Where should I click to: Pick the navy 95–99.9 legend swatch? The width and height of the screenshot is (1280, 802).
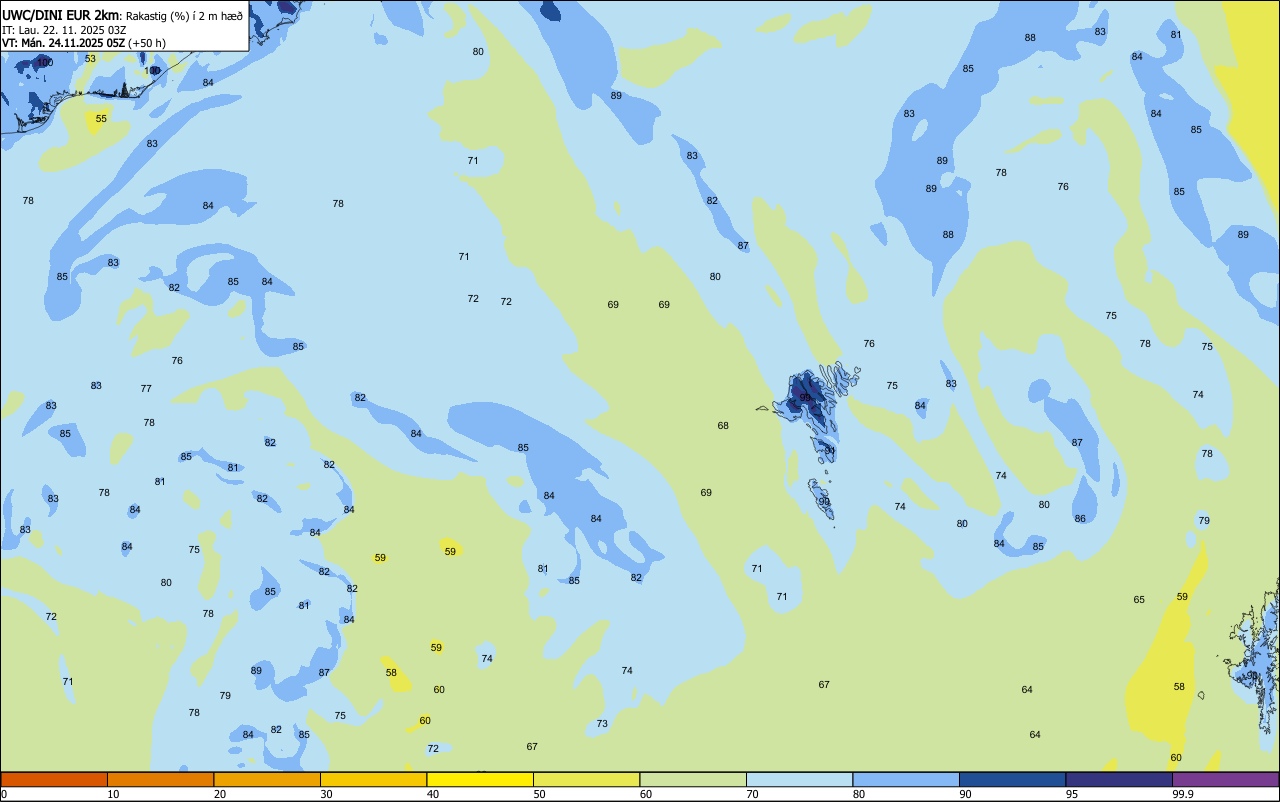coord(1119,779)
